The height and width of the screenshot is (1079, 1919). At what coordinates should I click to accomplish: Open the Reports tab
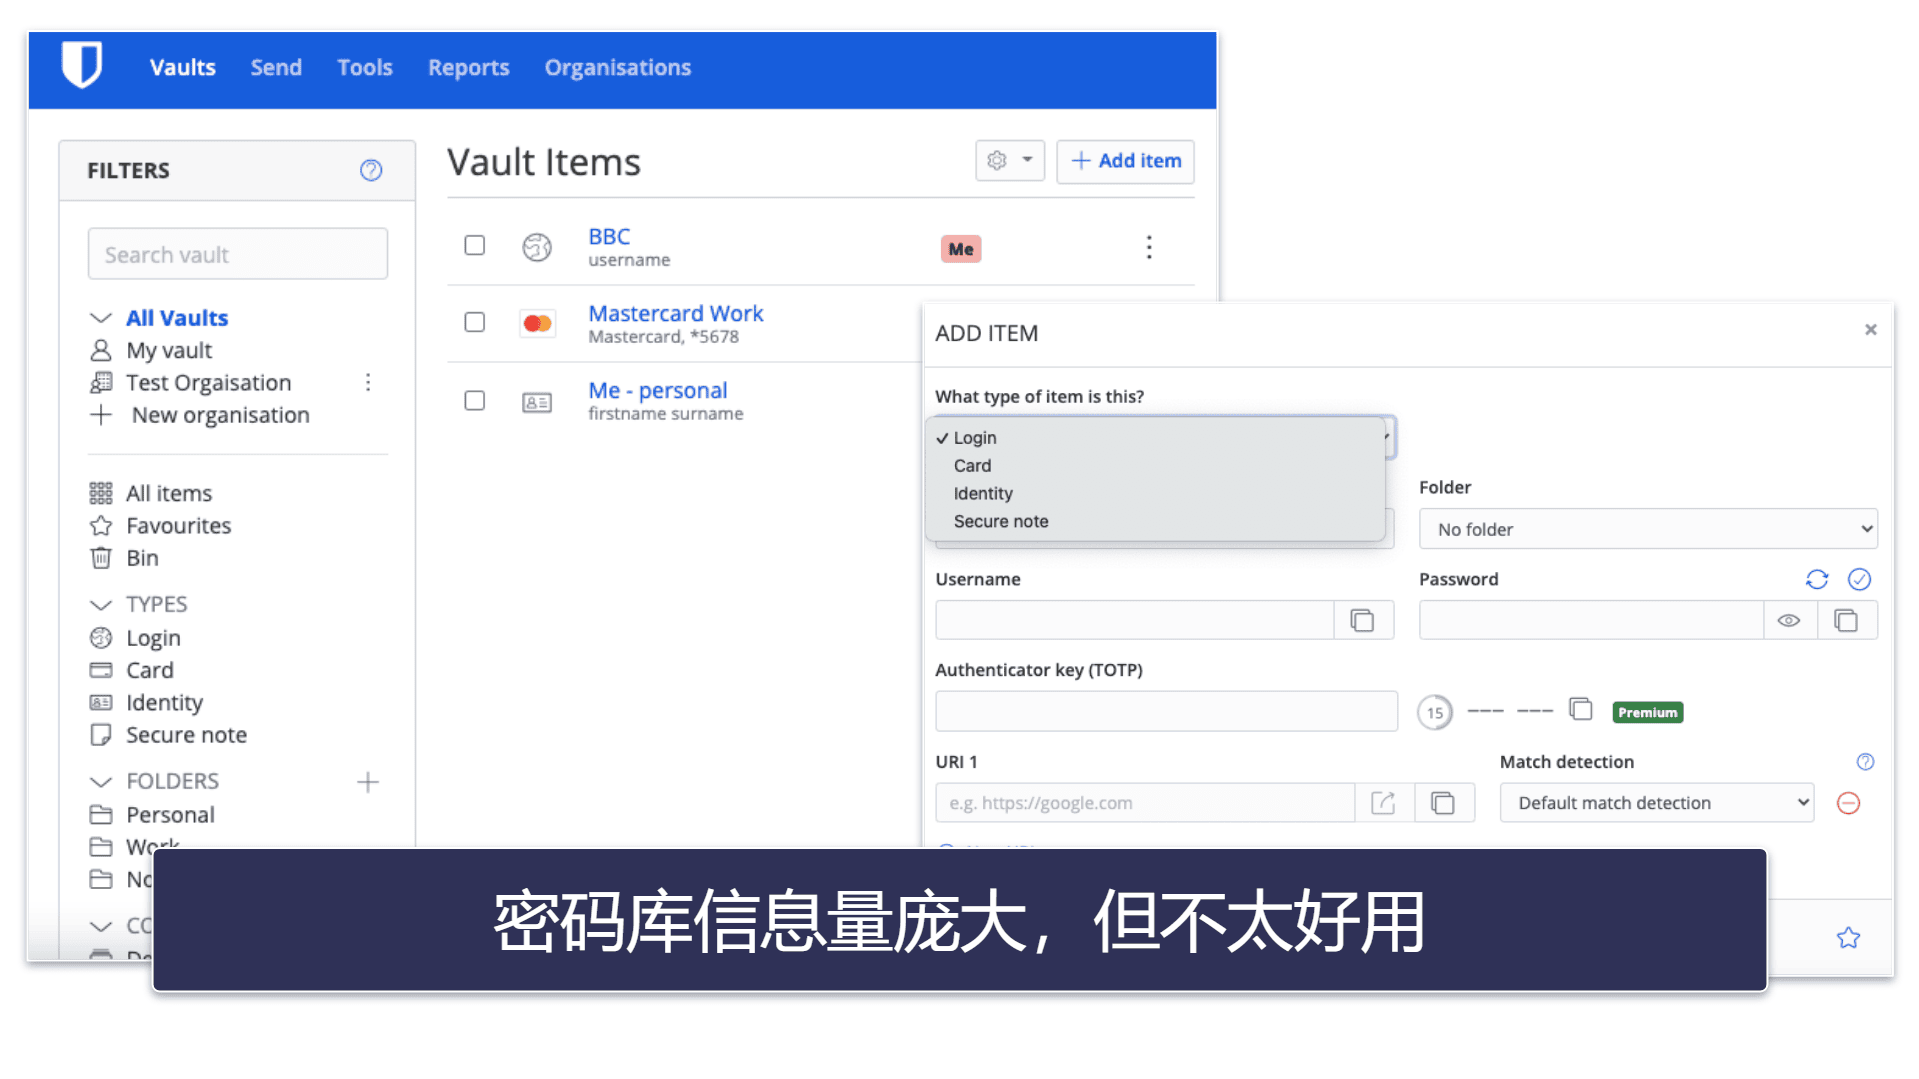[x=469, y=67]
